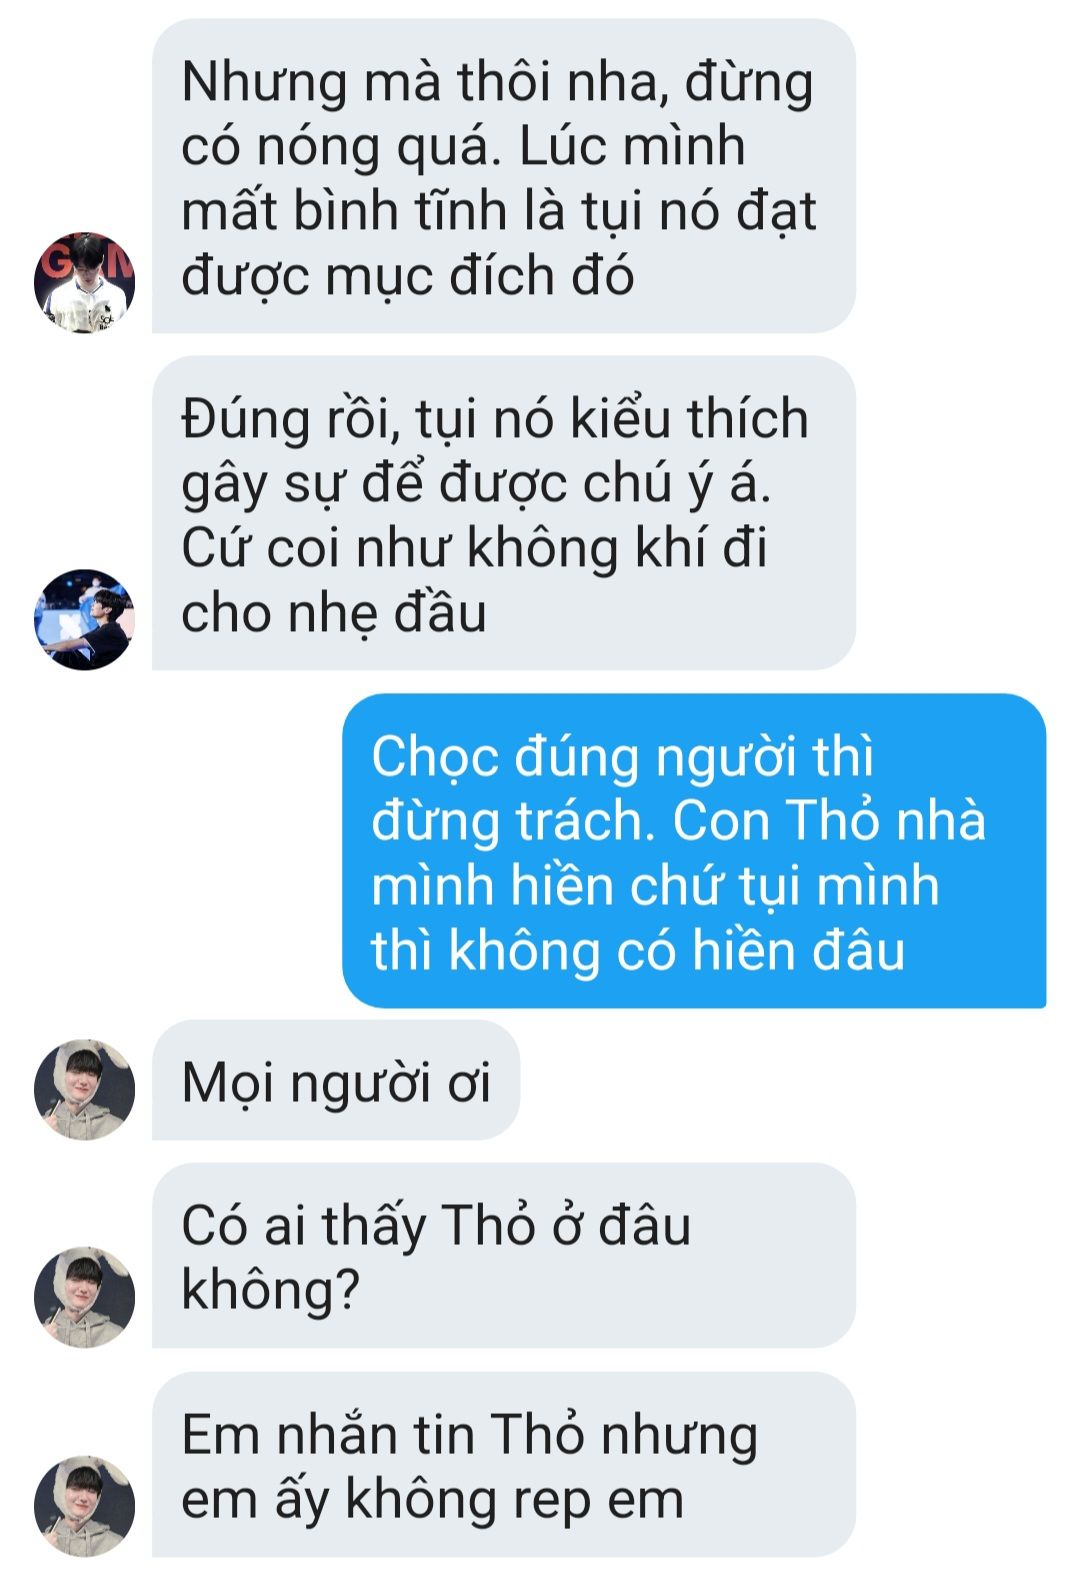Click the line "Cứ coi như không khí đi"
The height and width of the screenshot is (1577, 1080).
(474, 548)
